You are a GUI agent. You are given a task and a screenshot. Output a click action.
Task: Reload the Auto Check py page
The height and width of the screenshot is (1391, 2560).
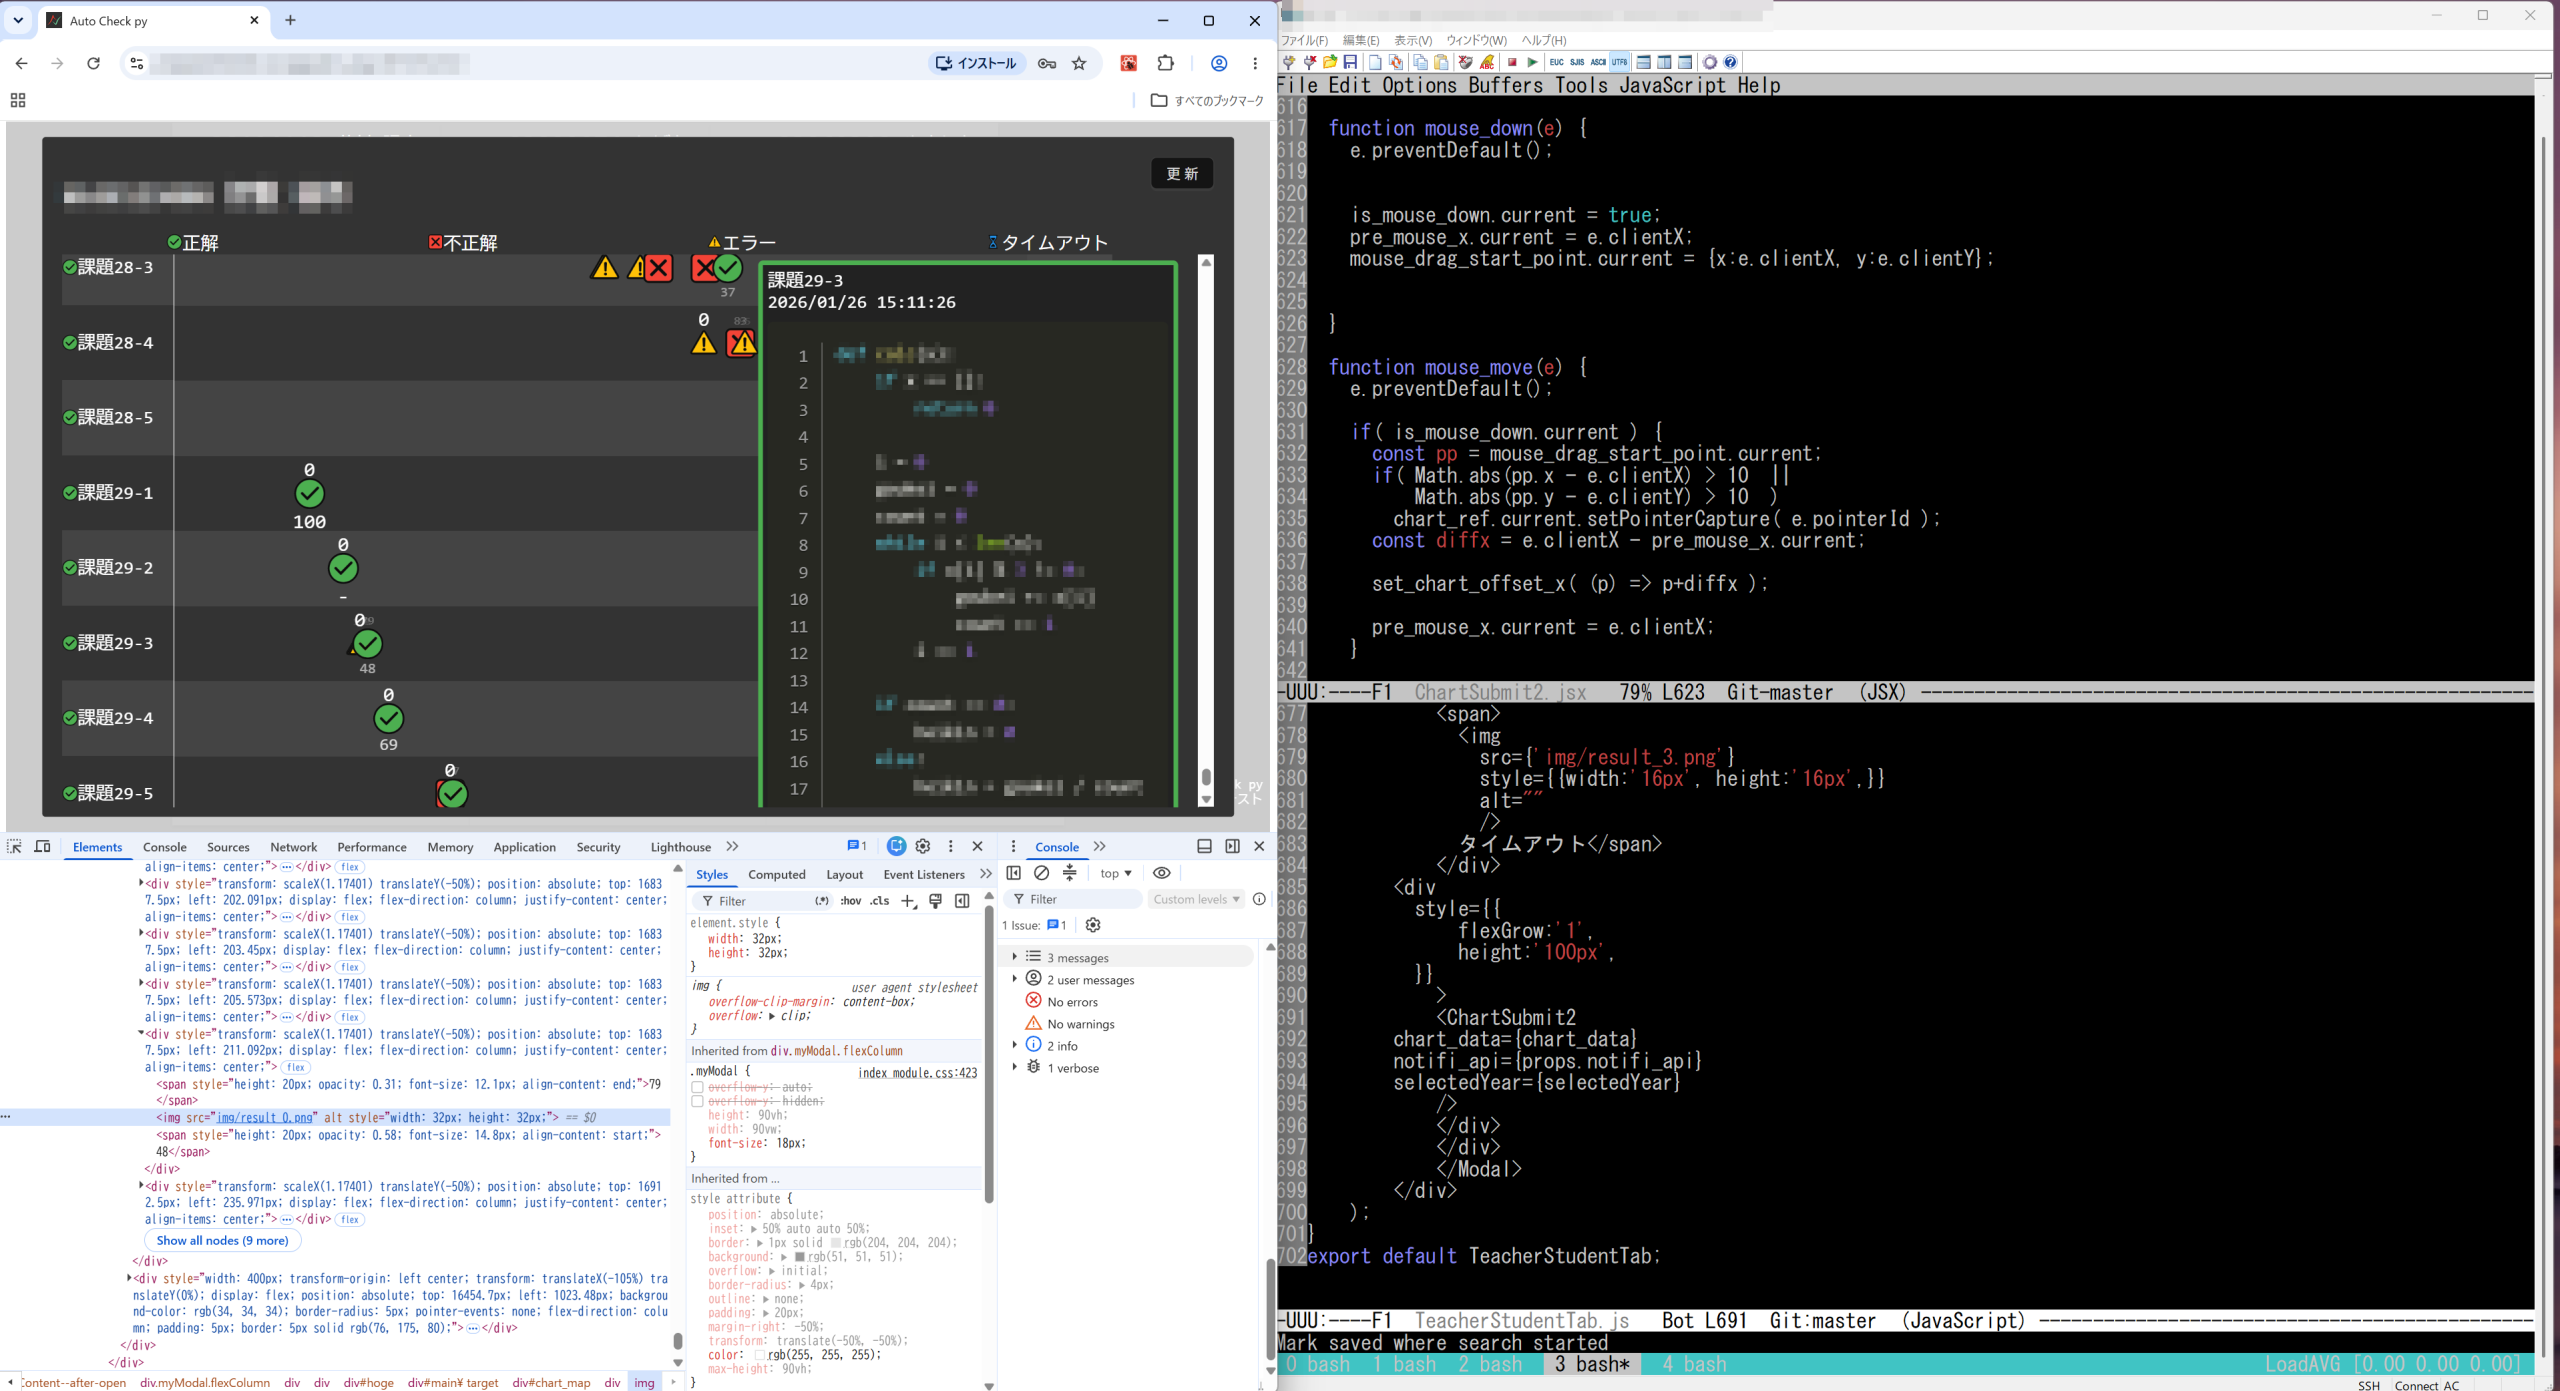[x=93, y=63]
